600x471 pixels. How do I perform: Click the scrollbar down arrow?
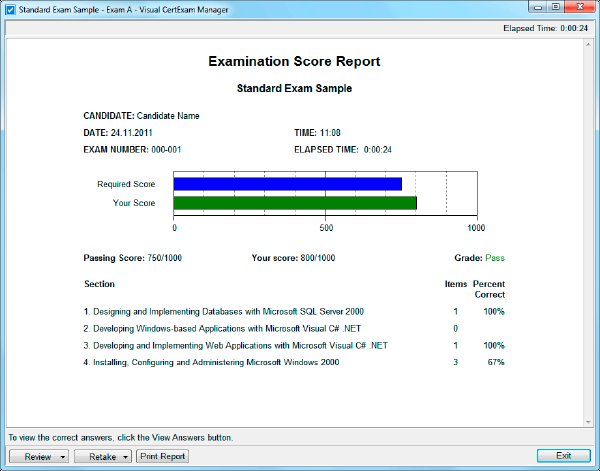click(589, 422)
